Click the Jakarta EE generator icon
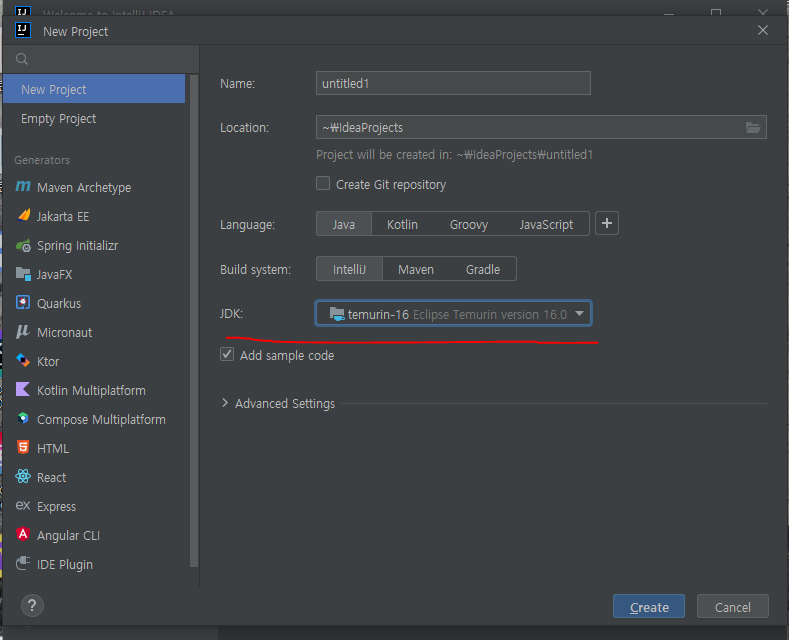The image size is (789, 640). pyautogui.click(x=24, y=216)
